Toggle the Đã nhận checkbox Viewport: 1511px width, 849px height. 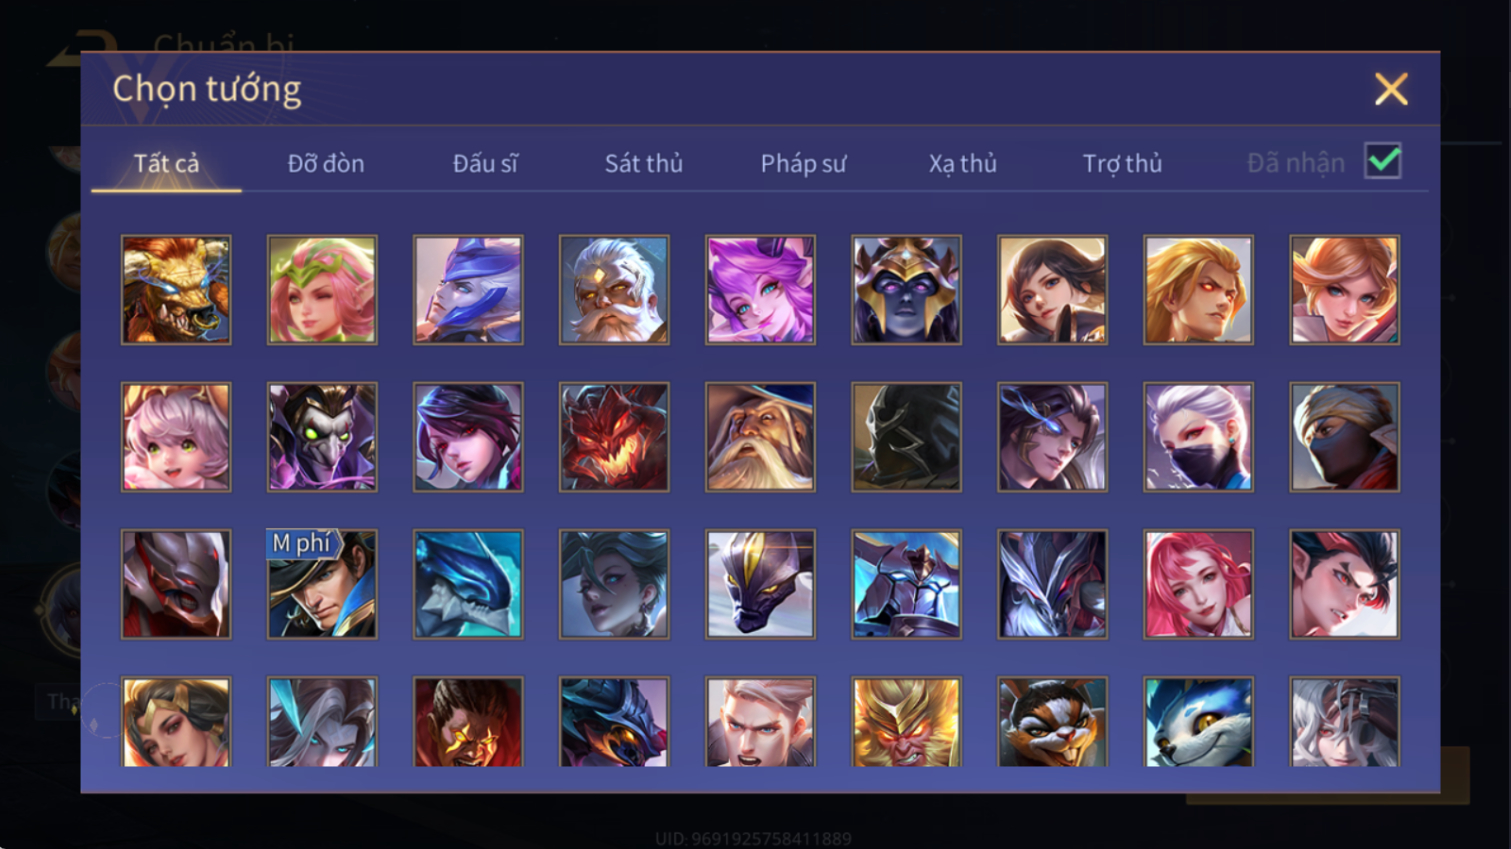(1383, 161)
